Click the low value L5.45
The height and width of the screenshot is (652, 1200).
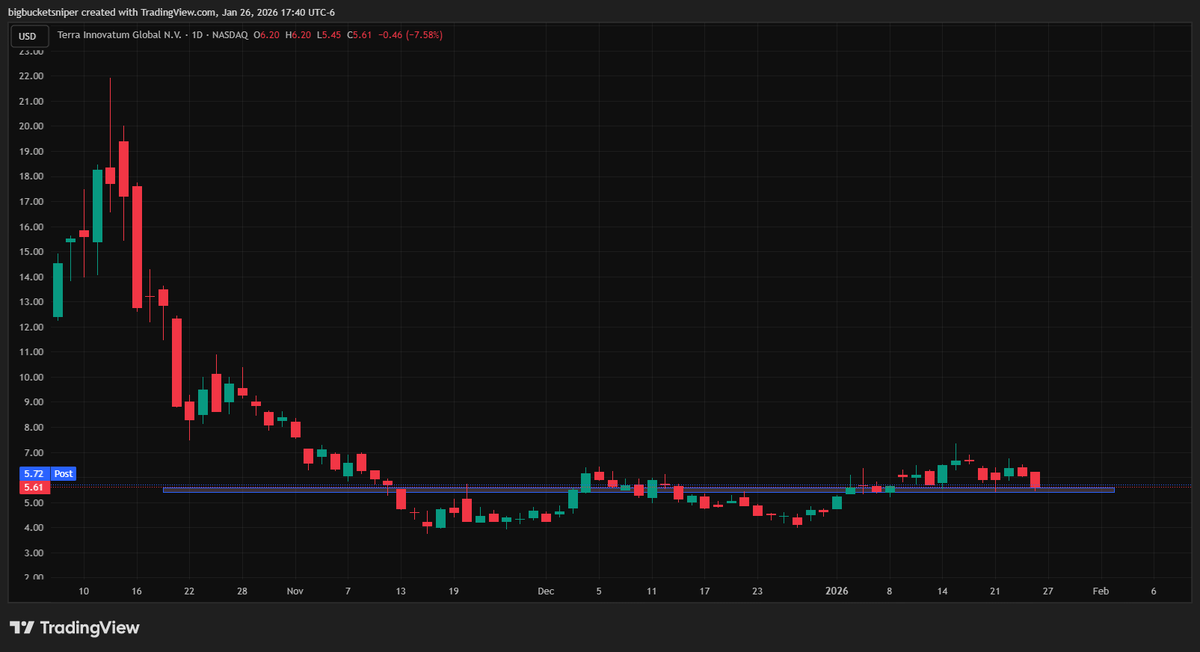(x=328, y=35)
